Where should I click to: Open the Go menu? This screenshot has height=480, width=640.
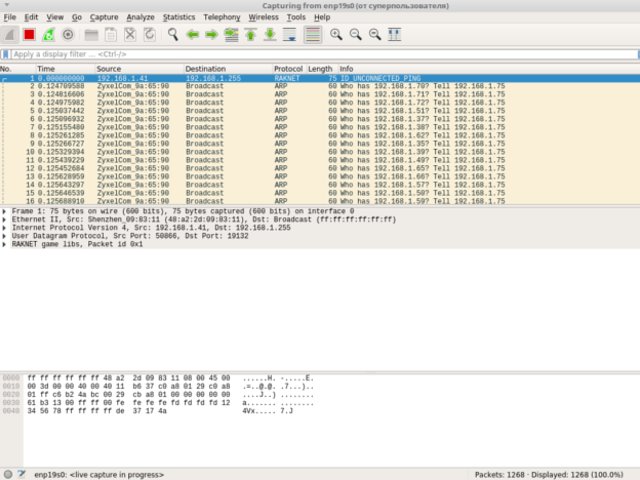(x=77, y=17)
